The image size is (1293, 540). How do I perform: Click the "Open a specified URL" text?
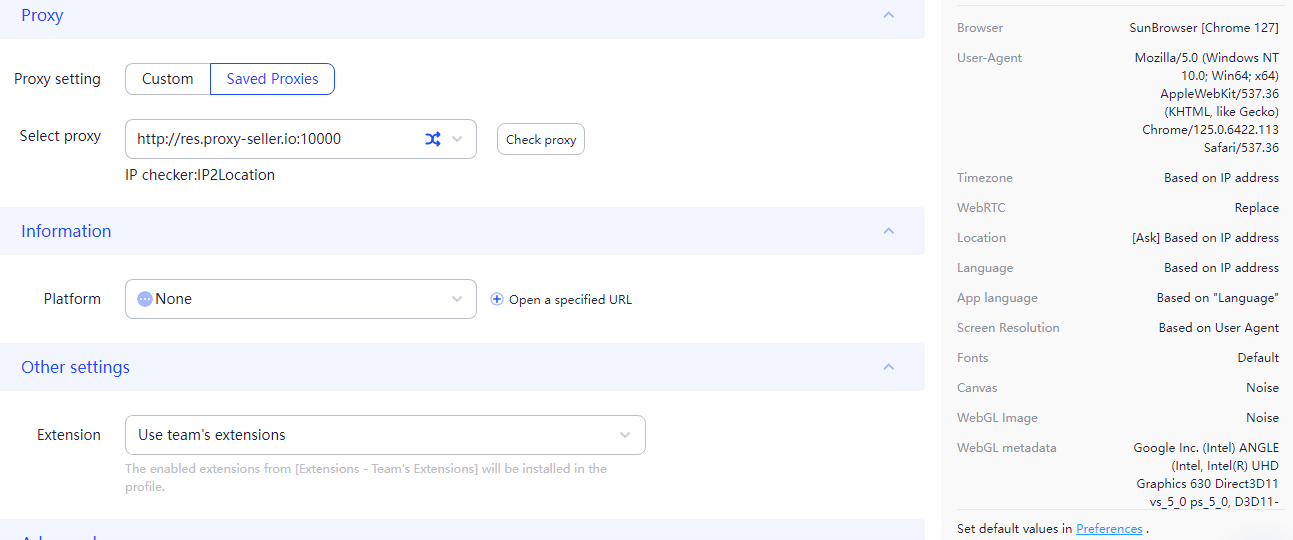(x=570, y=299)
